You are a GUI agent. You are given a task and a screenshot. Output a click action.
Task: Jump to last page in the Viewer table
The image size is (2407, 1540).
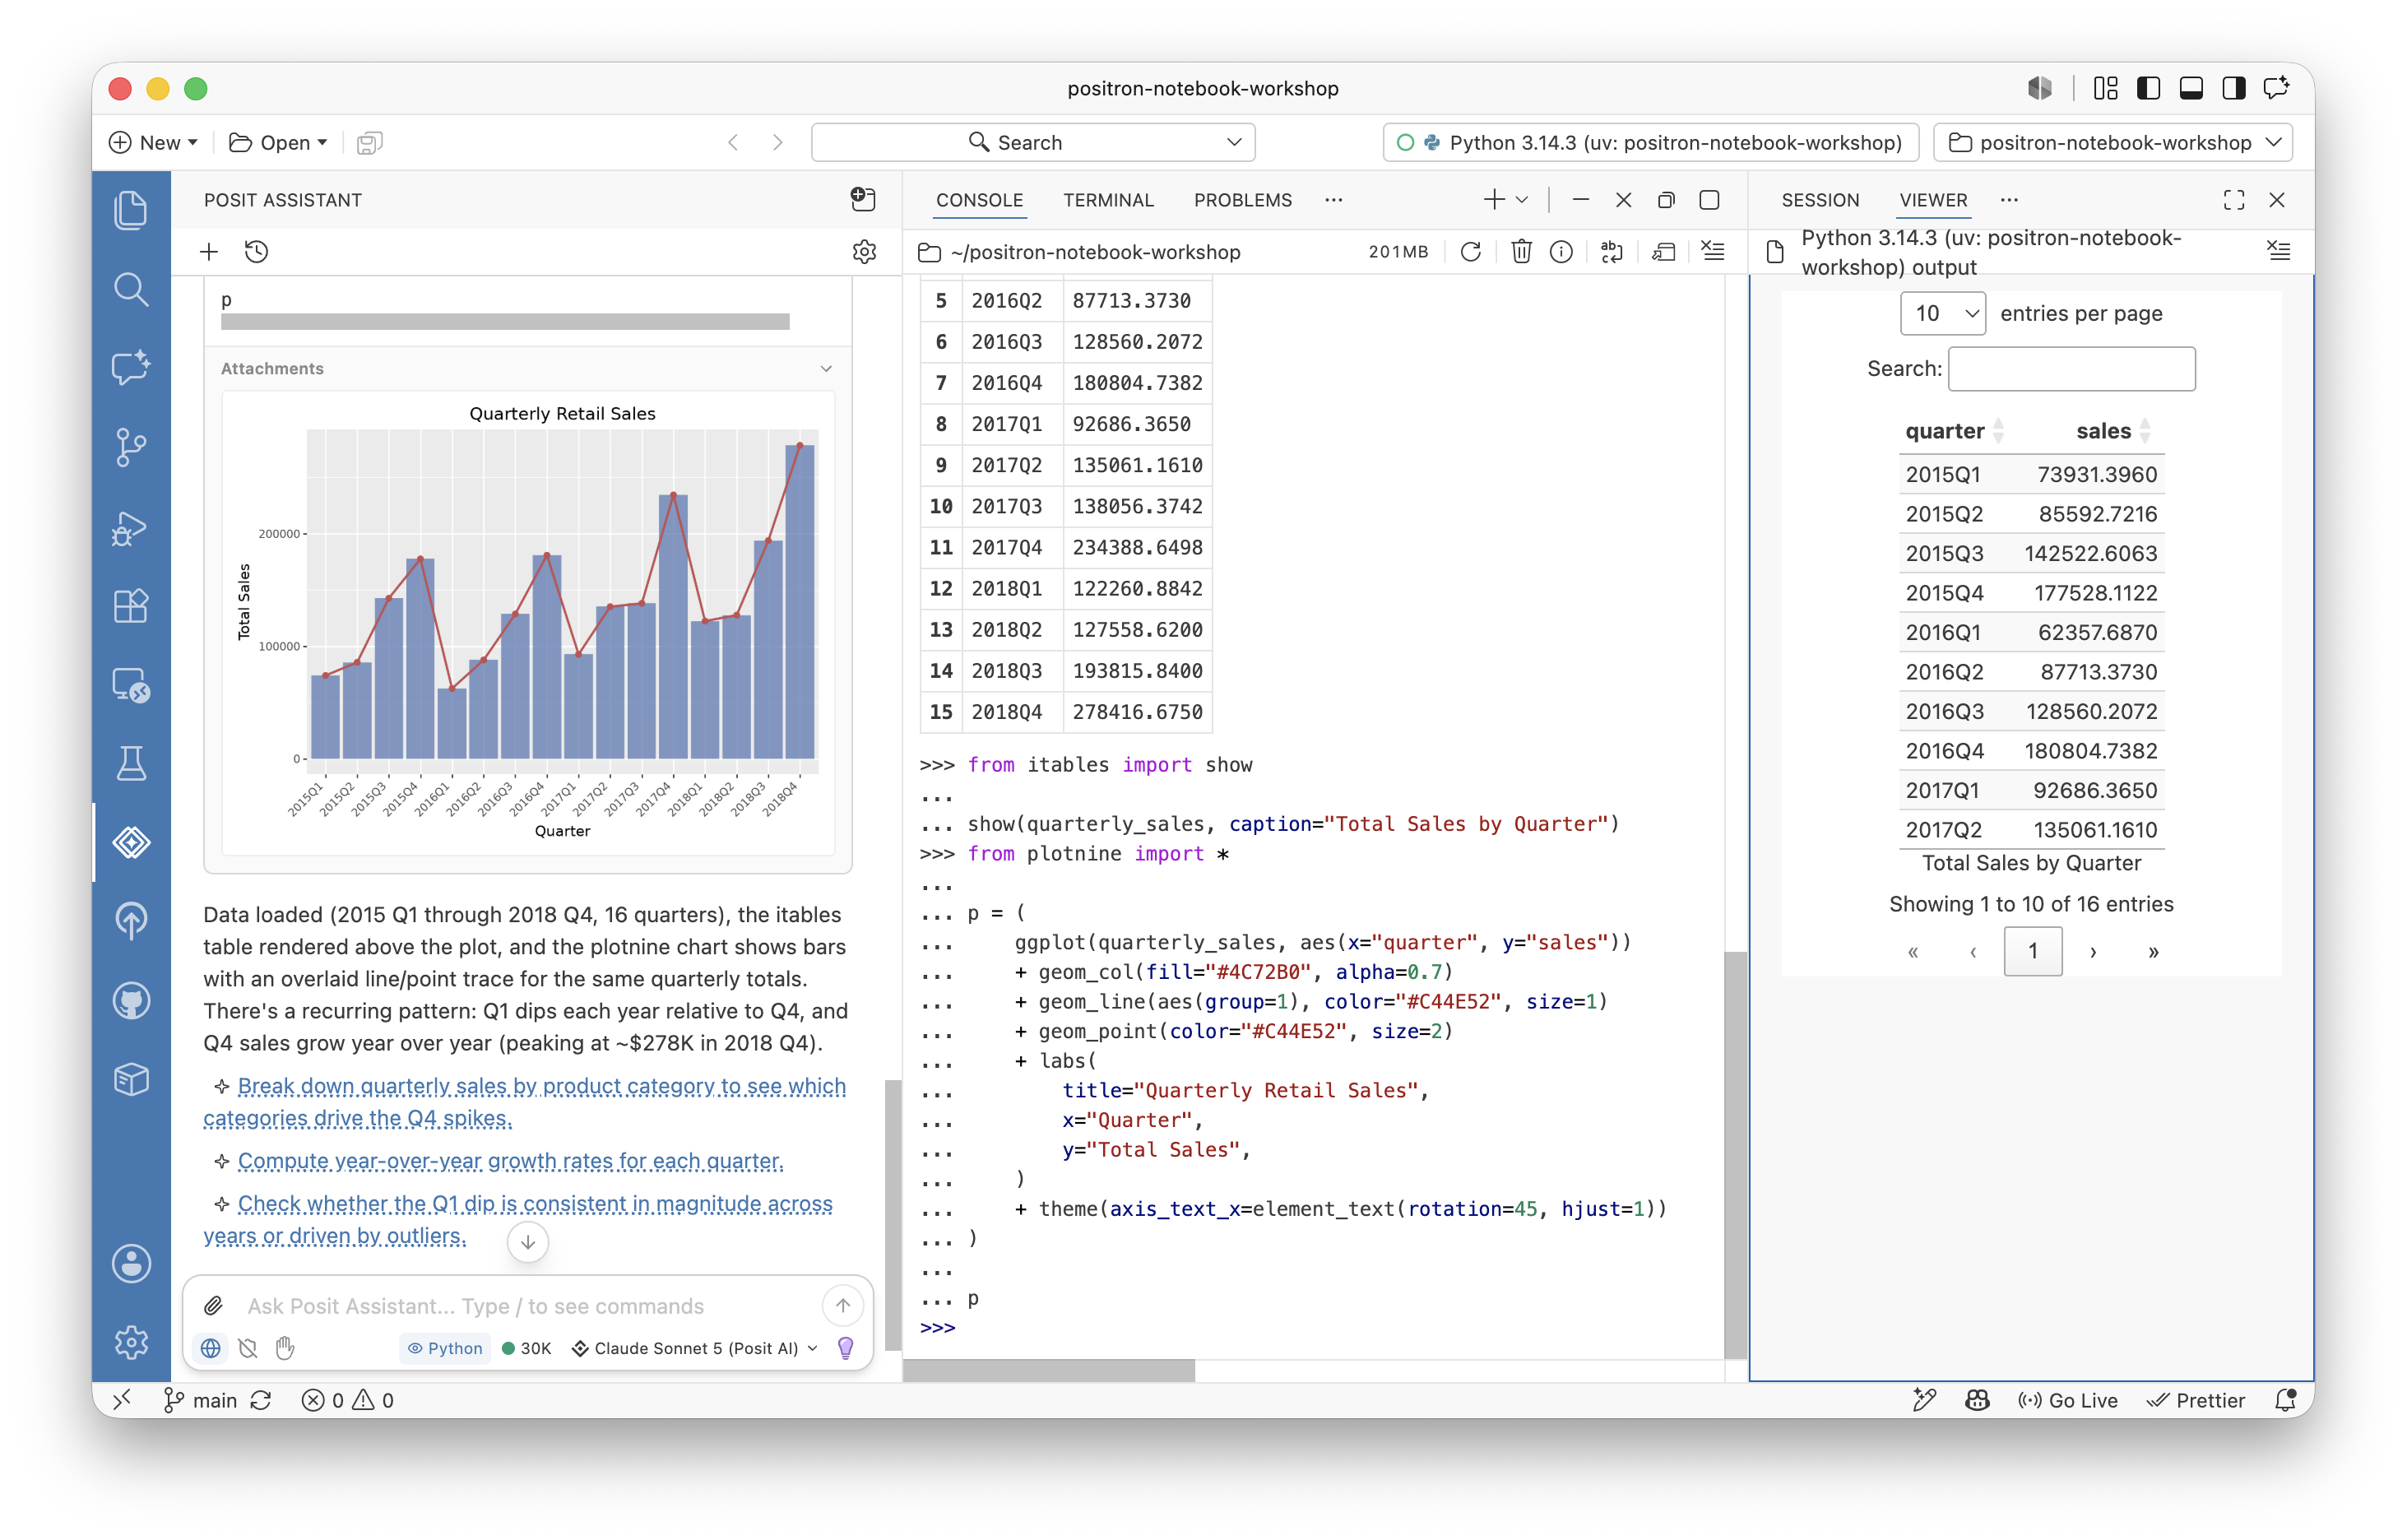(2153, 951)
